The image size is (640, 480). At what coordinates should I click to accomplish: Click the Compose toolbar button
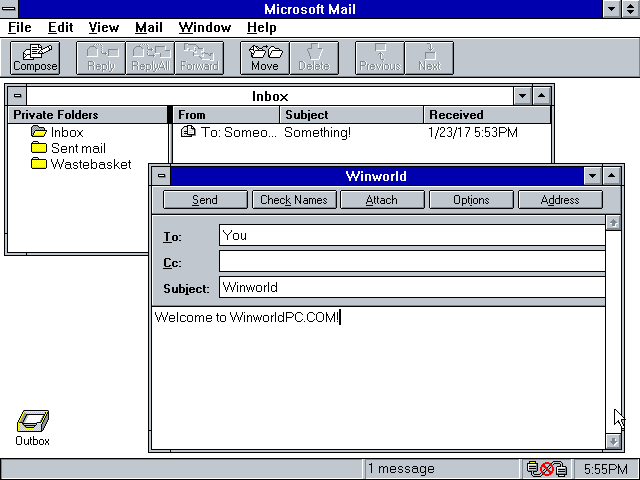coord(35,58)
